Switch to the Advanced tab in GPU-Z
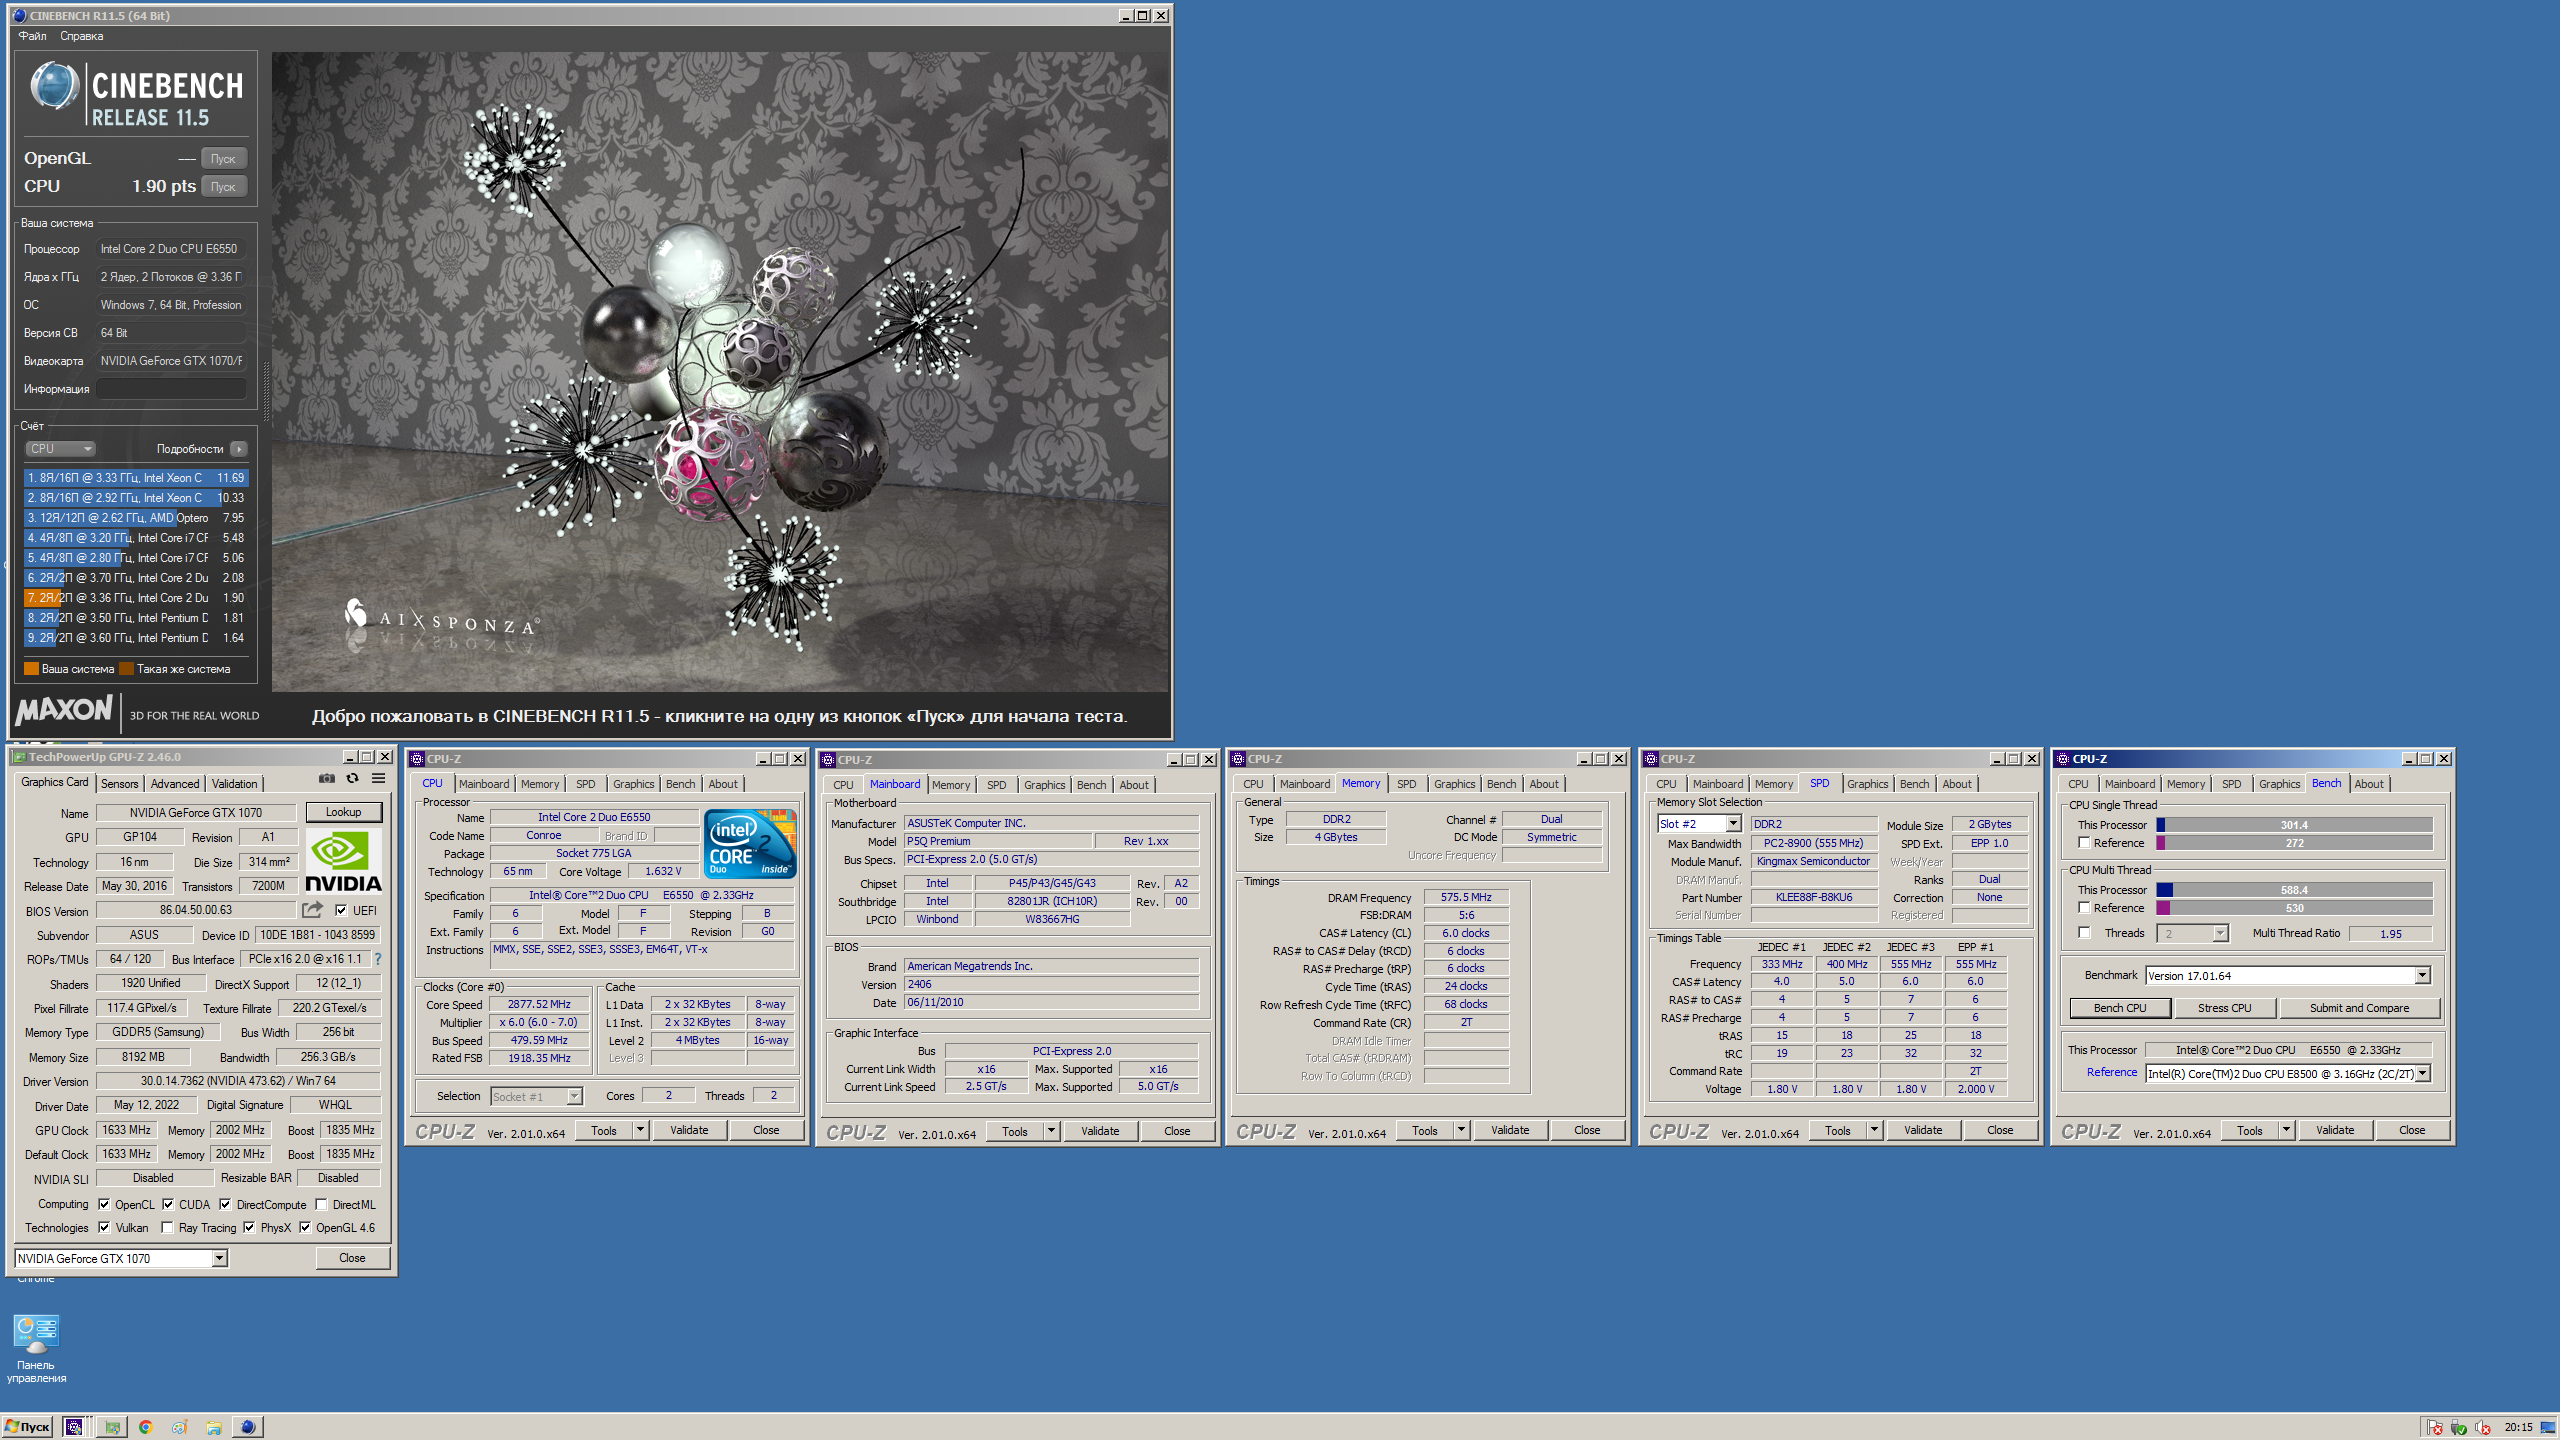 (x=175, y=783)
